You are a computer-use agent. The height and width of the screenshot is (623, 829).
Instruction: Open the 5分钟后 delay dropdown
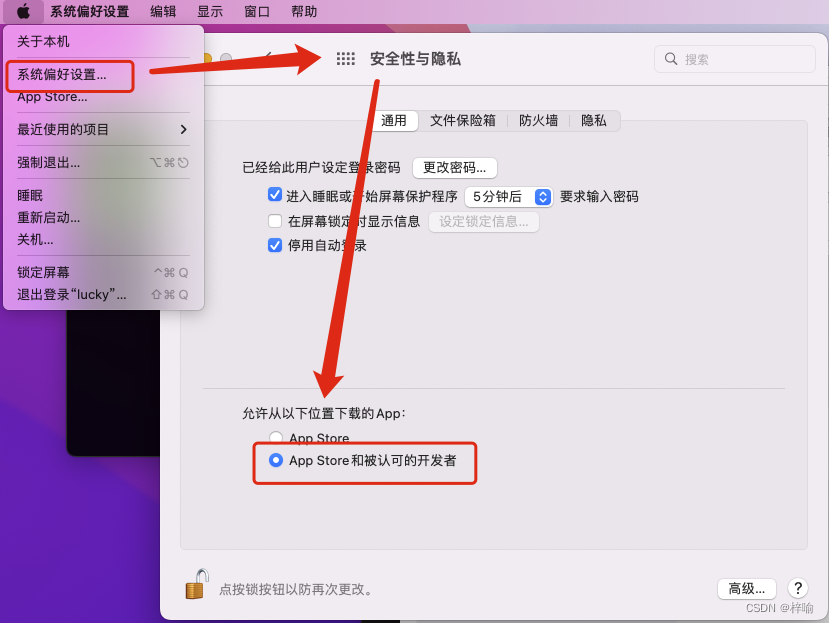tap(509, 197)
